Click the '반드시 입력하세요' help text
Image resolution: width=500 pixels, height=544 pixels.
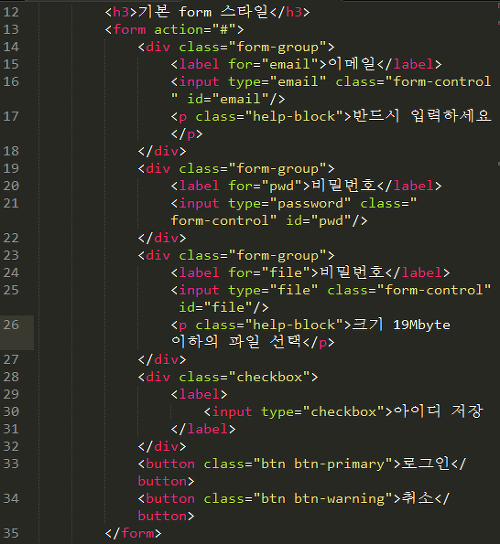[422, 116]
